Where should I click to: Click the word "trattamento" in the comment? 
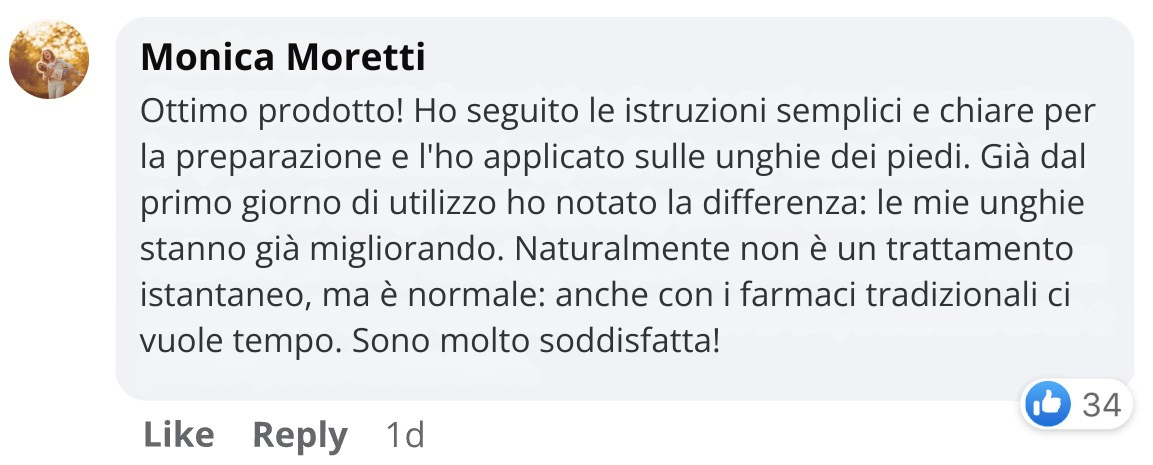tap(979, 249)
